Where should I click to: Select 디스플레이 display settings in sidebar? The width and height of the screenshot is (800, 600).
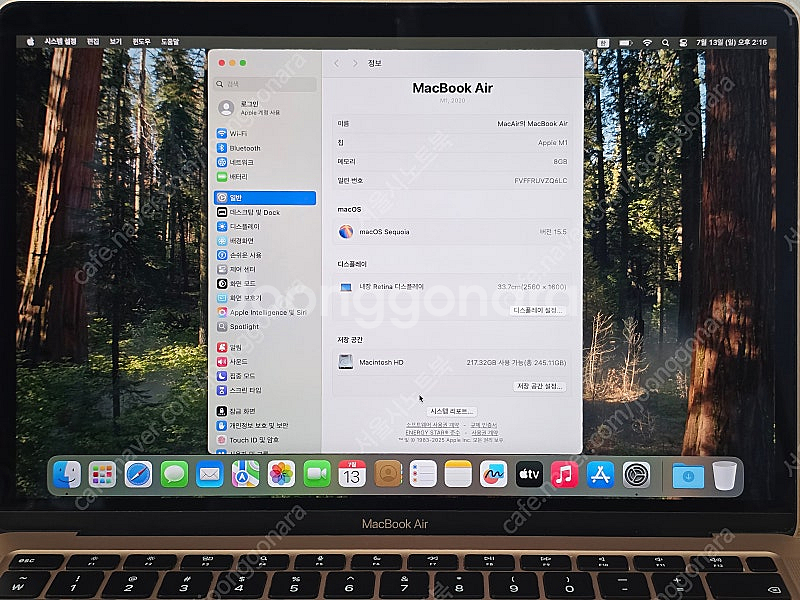(x=265, y=226)
